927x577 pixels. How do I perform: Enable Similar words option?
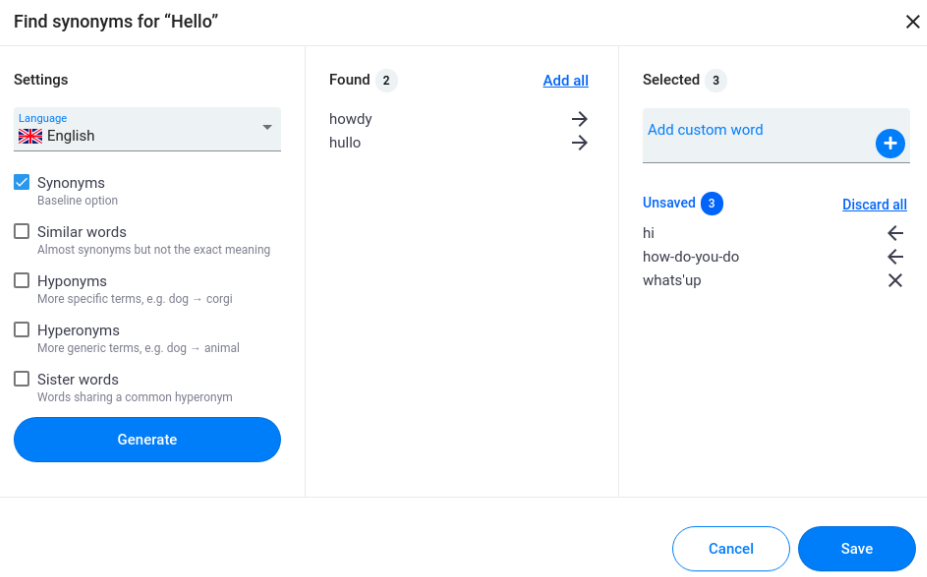(22, 231)
